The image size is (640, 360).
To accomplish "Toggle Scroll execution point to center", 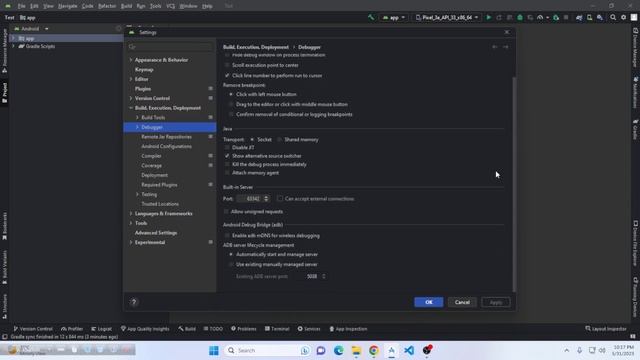I will [227, 65].
